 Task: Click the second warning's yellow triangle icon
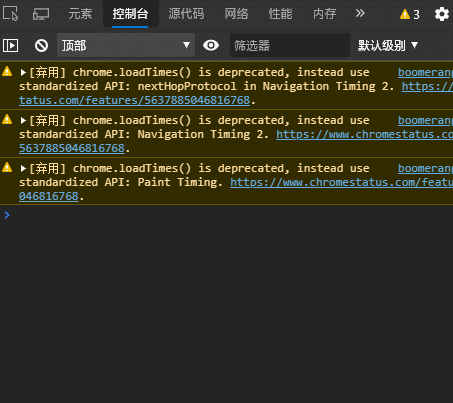click(7, 119)
